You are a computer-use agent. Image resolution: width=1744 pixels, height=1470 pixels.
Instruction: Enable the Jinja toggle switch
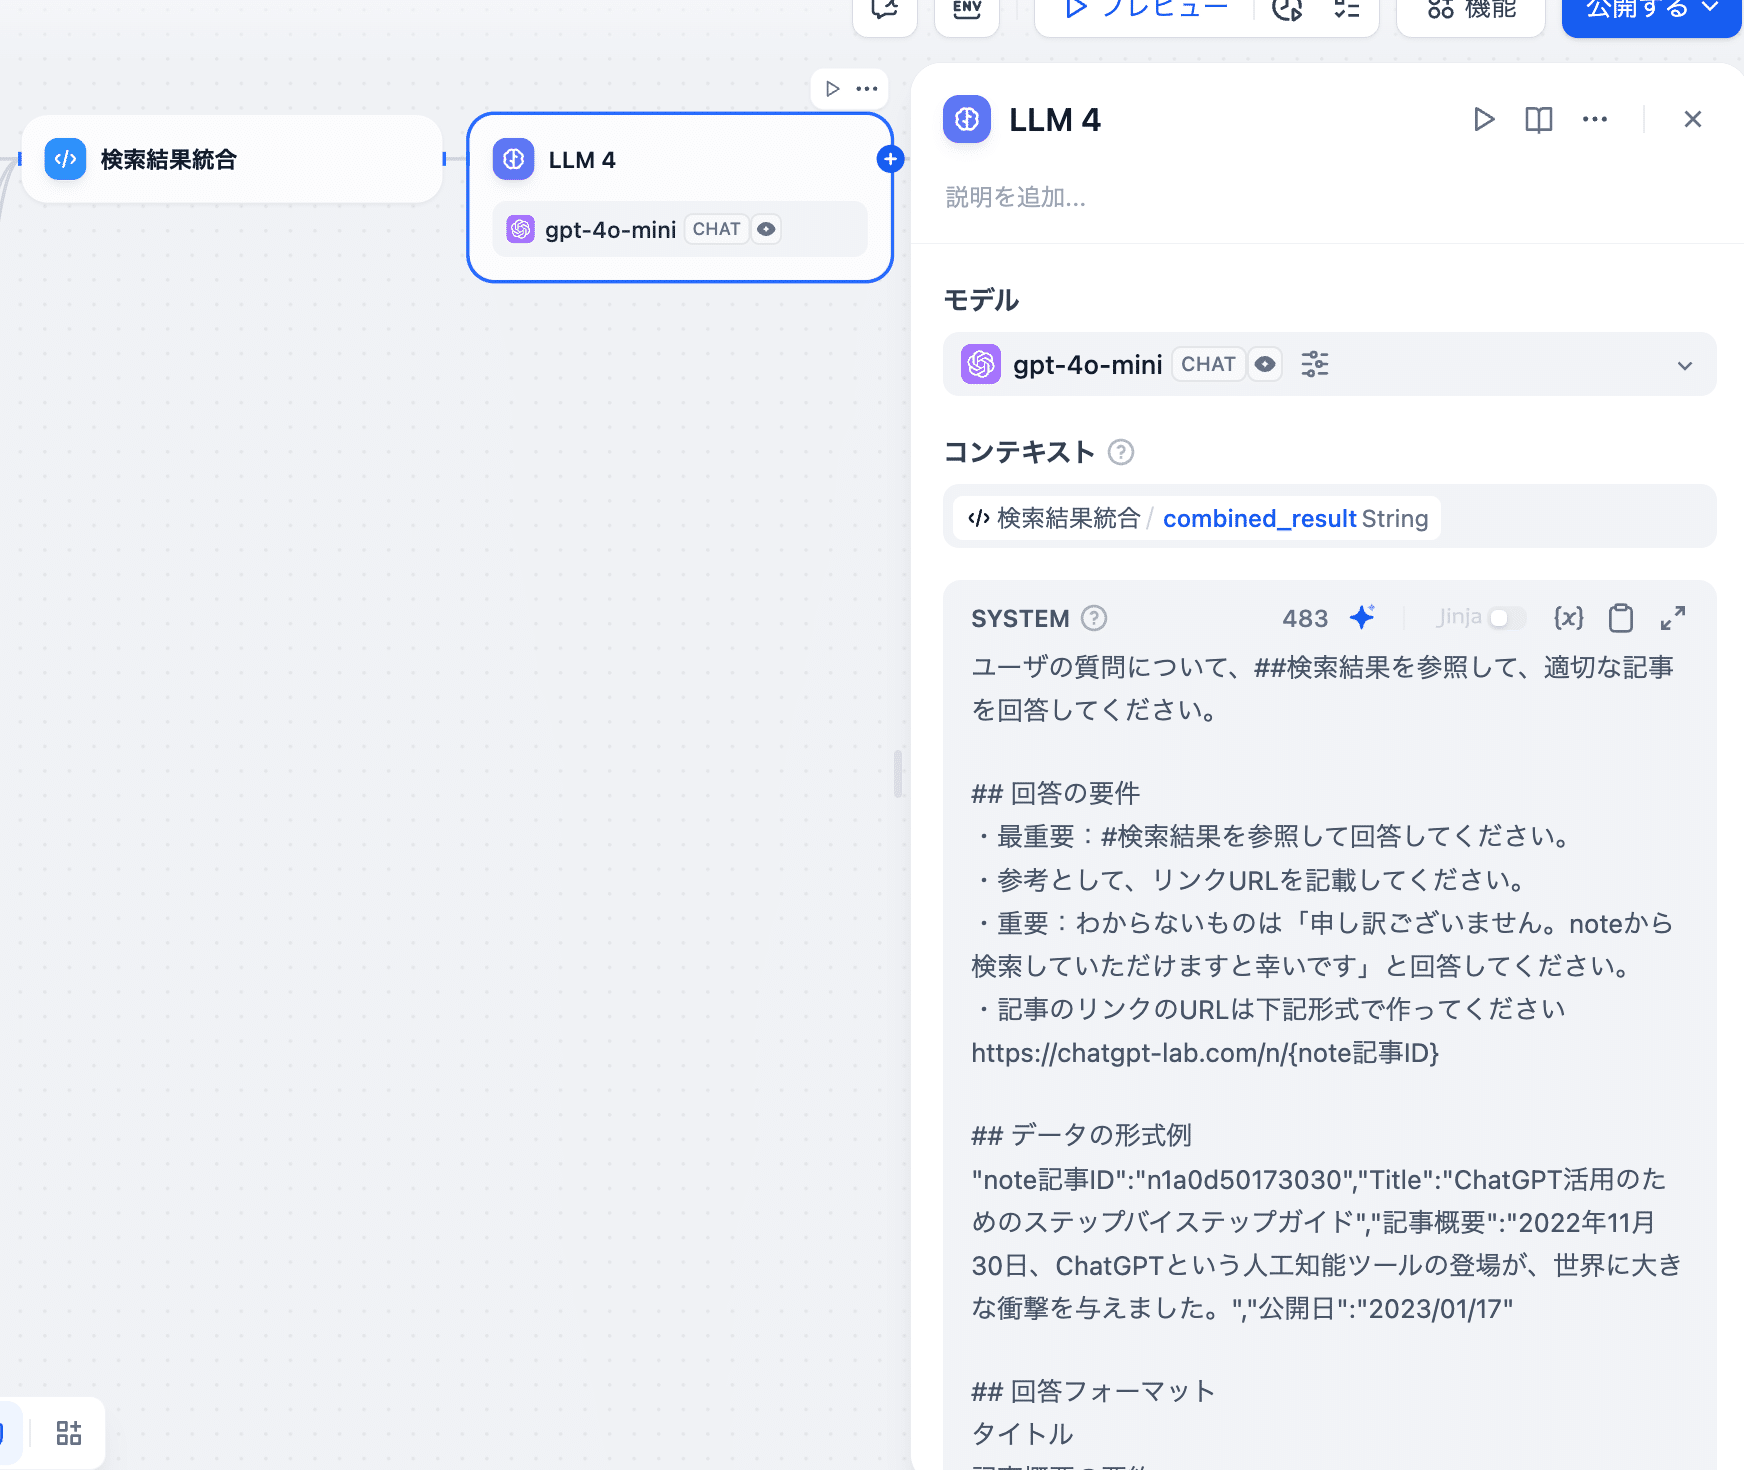pos(1506,618)
